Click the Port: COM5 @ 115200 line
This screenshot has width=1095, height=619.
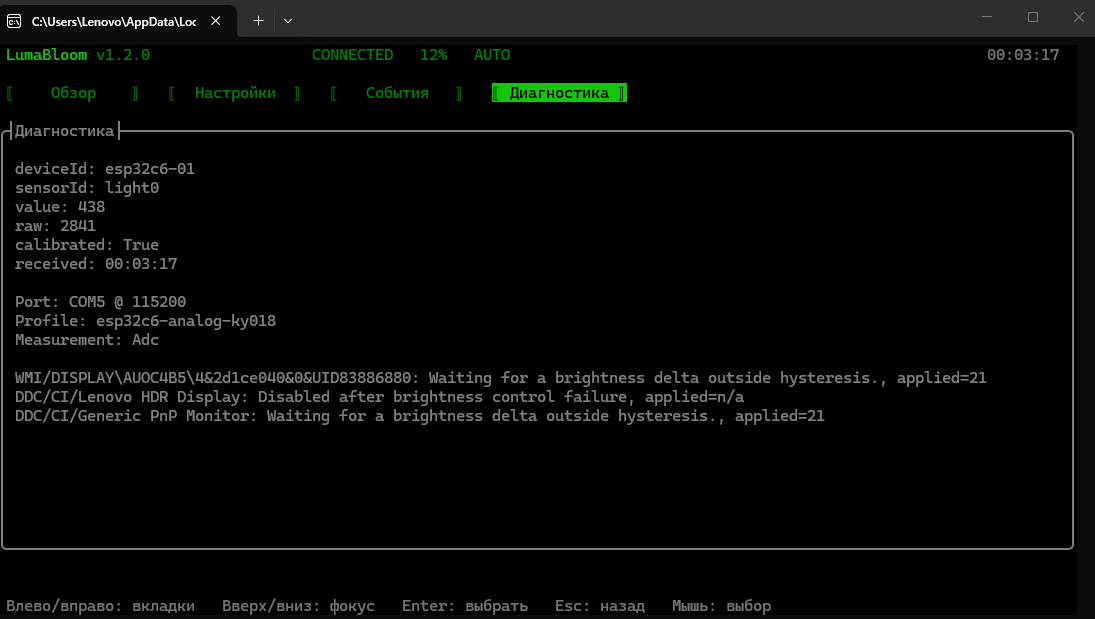pyautogui.click(x=101, y=302)
